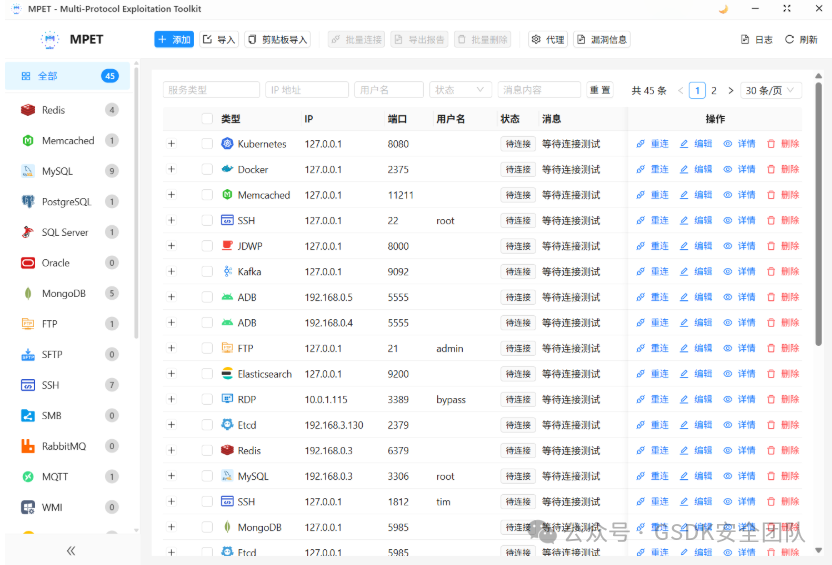Click the WMI sidebar icon
This screenshot has height=565, width=832.
pos(28,507)
